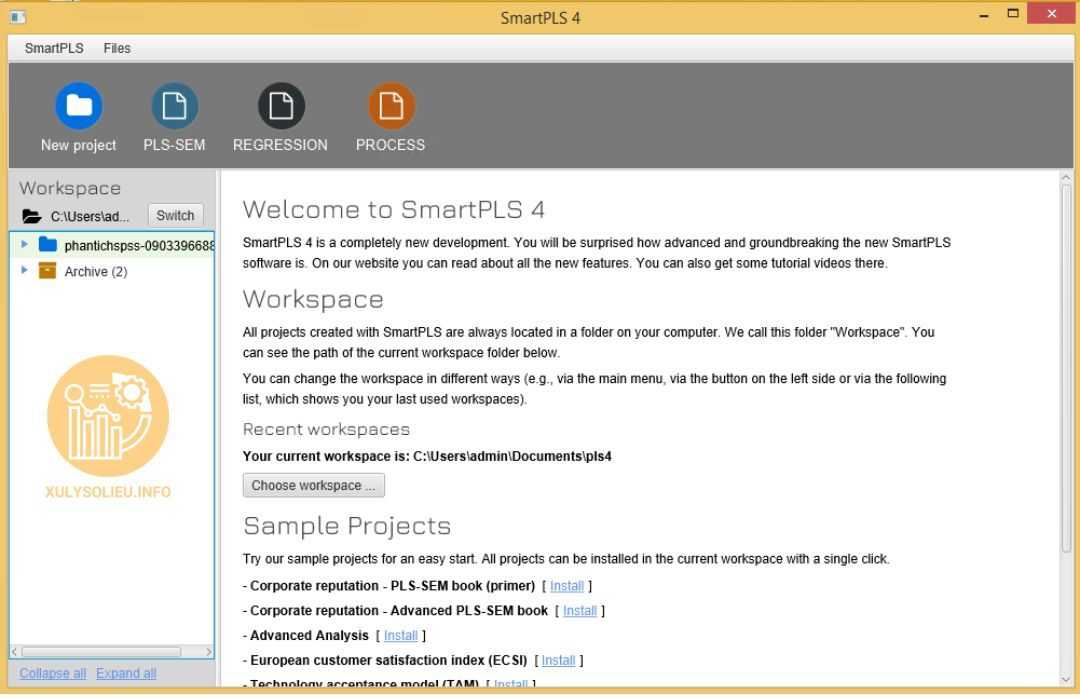Expand the Archive (2) tree node

25,271
